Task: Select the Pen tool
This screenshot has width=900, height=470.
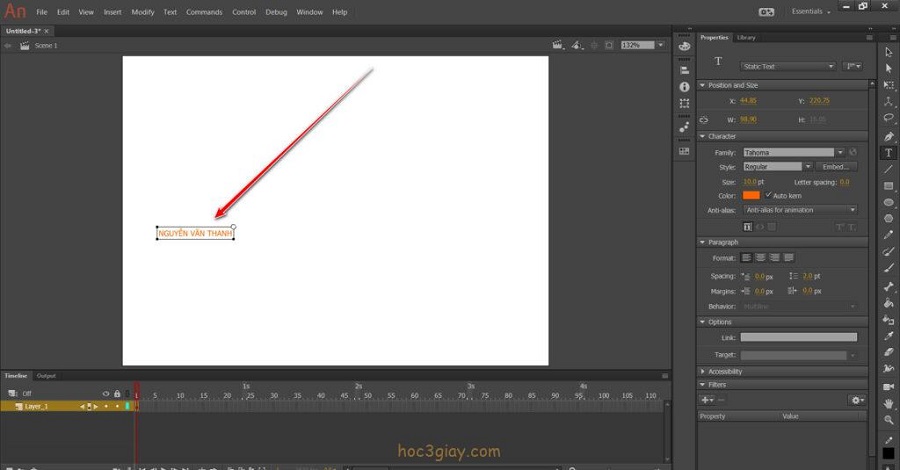Action: (888, 136)
